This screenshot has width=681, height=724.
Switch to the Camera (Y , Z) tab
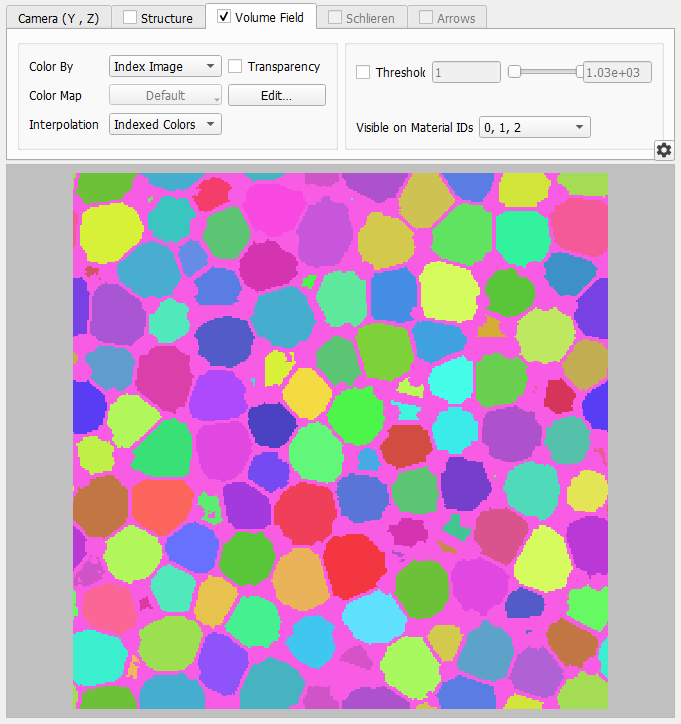59,18
